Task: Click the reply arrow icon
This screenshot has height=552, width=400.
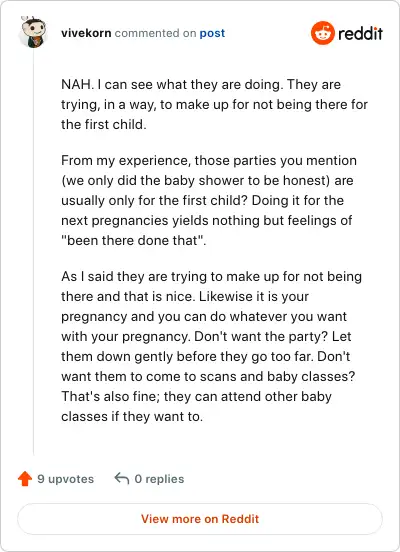Action: click(122, 478)
